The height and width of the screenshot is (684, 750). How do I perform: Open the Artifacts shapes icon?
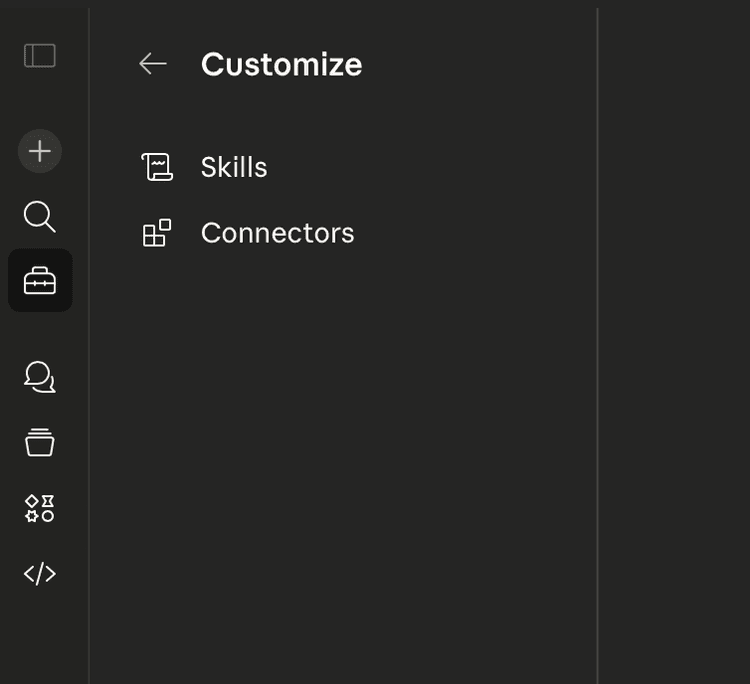tap(40, 508)
